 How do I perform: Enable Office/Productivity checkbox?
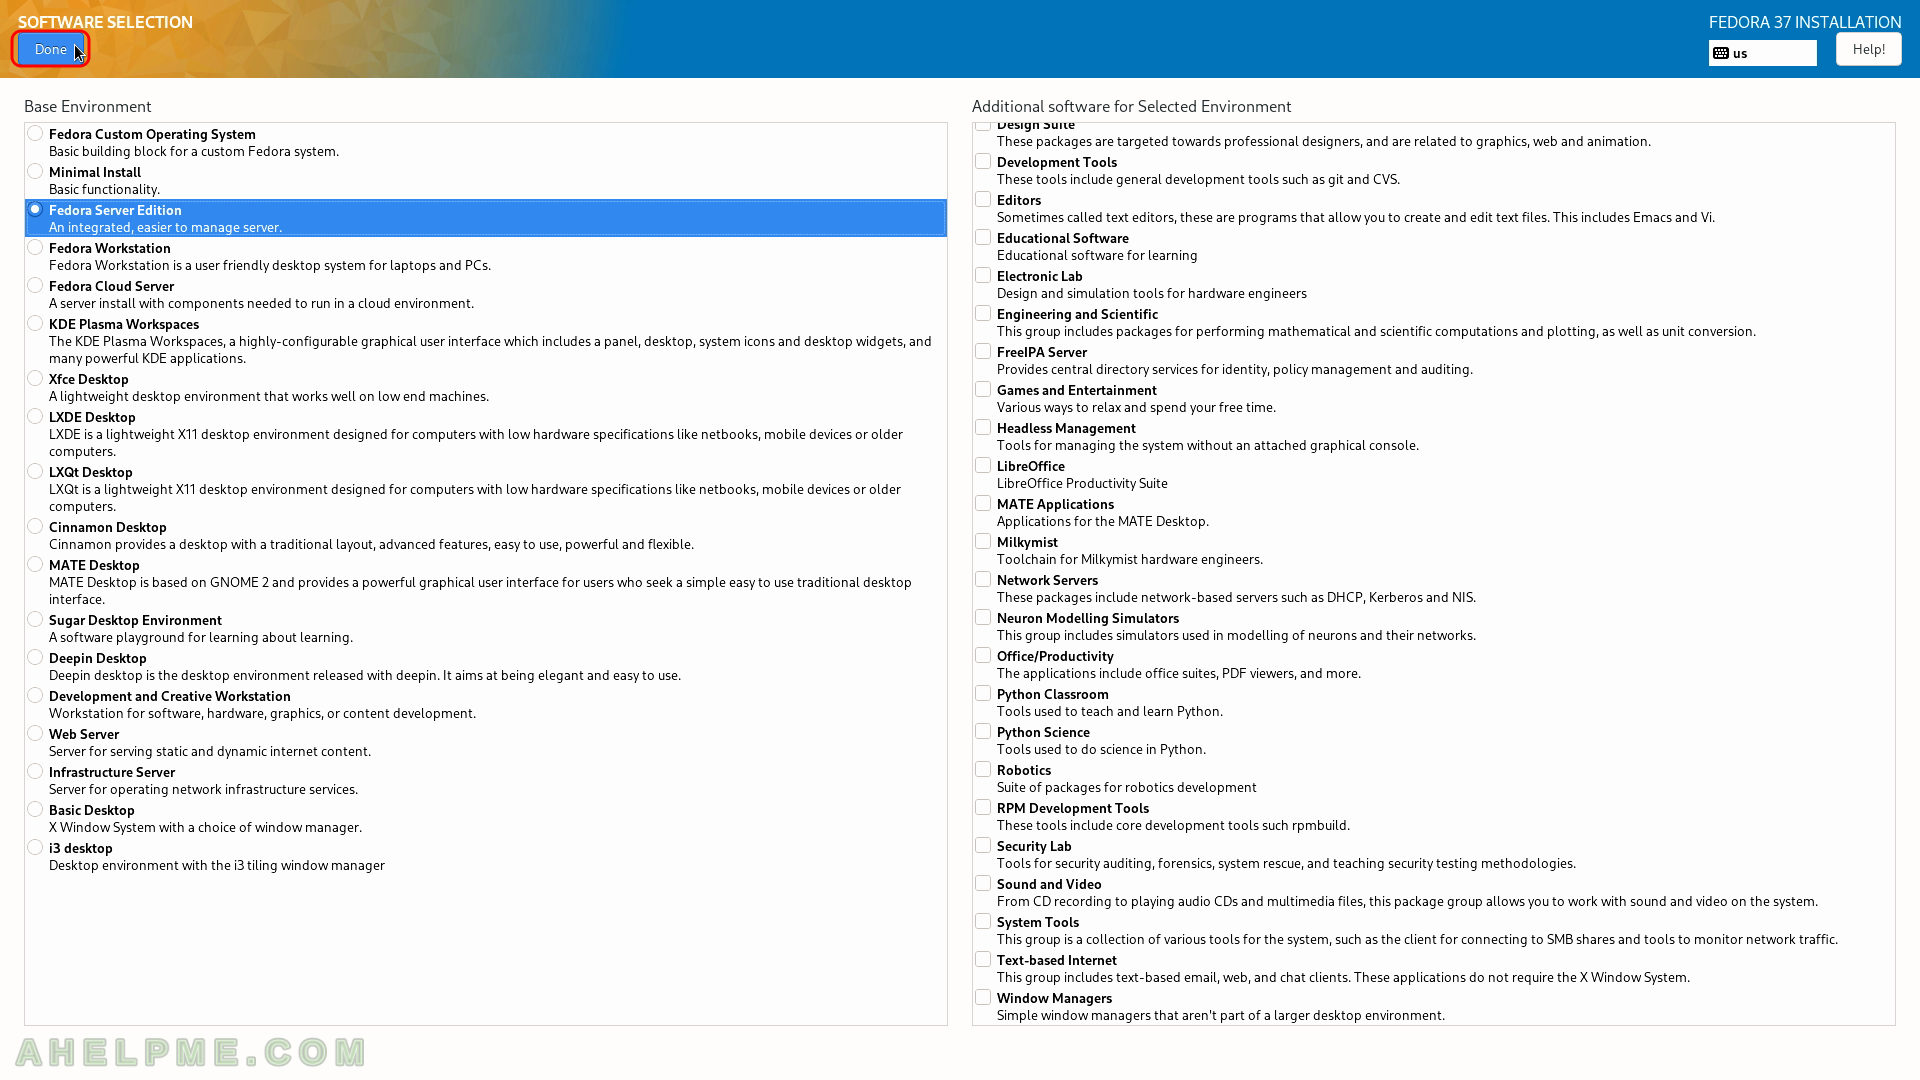click(x=983, y=655)
